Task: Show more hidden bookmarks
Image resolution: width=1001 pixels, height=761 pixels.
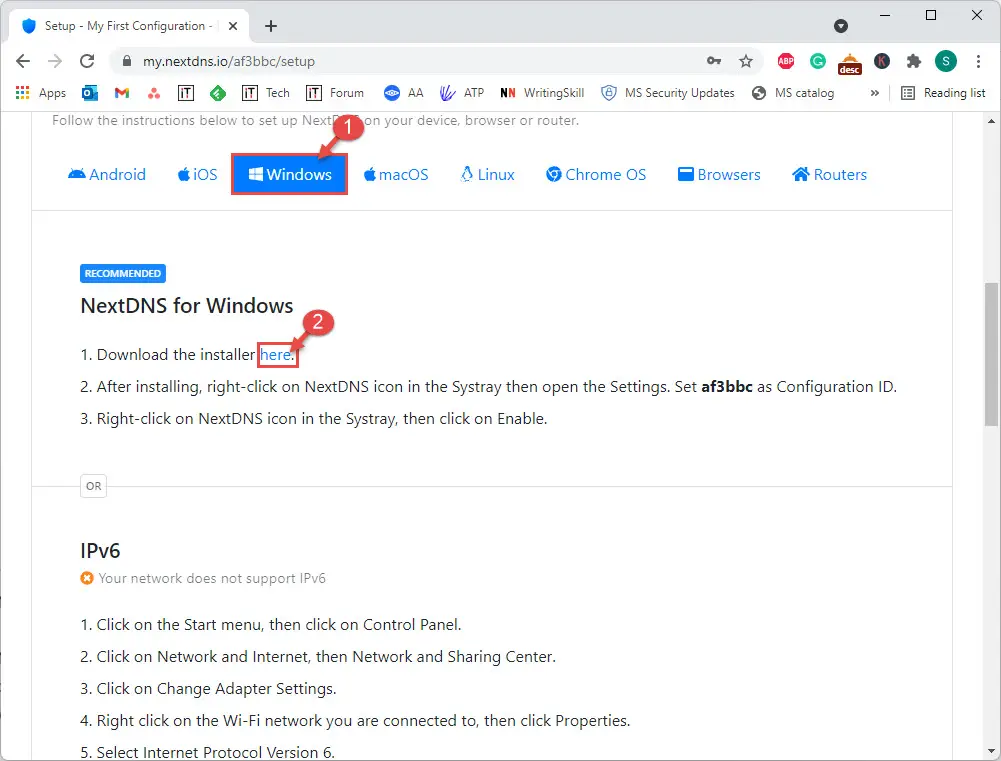Action: [x=875, y=93]
